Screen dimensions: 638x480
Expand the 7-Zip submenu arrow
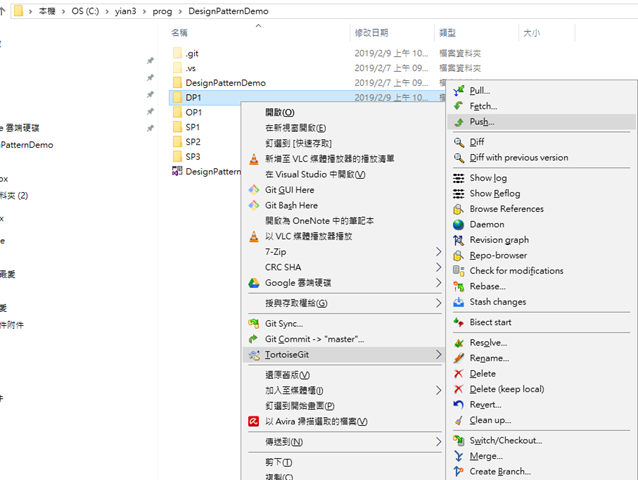tap(438, 252)
